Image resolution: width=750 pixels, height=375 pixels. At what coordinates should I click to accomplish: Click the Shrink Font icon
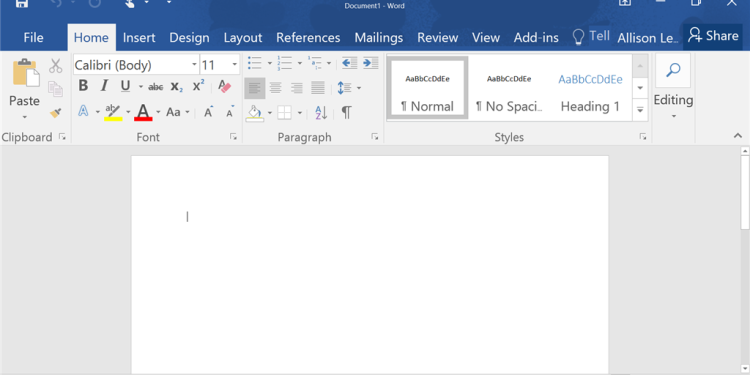coord(230,112)
